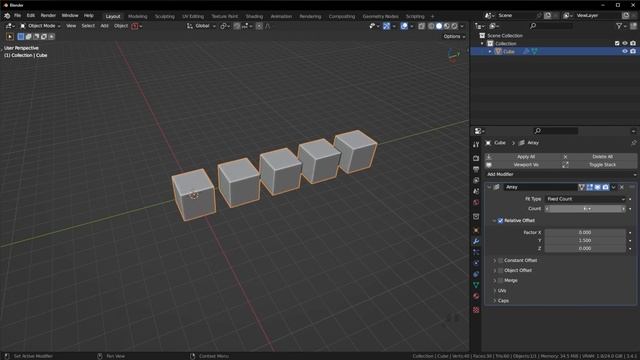This screenshot has height=360, width=640.
Task: Hide Collection with its eye icon
Action: pos(624,43)
